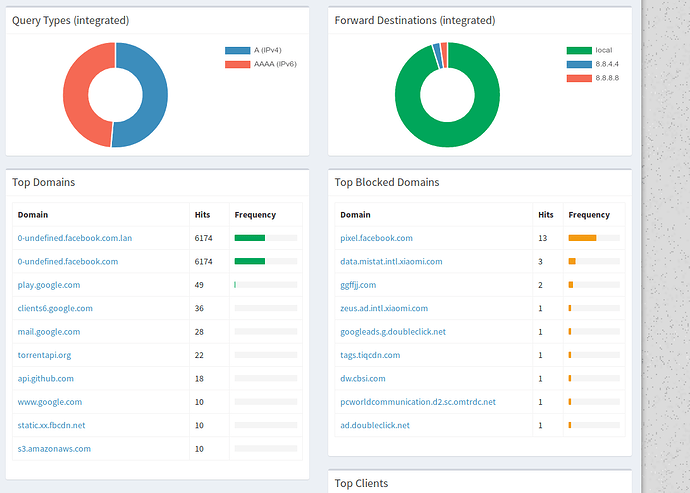Toggle the A (IPv4) legend swatch

coord(237,50)
